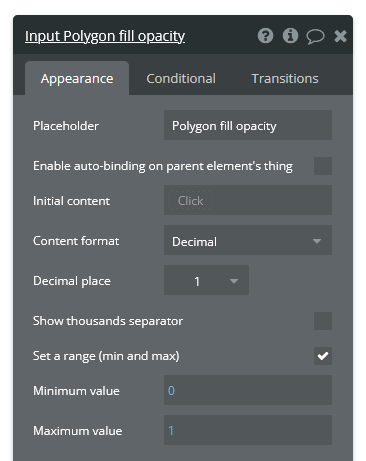
Task: Enable auto-binding on parent element's thing
Action: coord(323,166)
